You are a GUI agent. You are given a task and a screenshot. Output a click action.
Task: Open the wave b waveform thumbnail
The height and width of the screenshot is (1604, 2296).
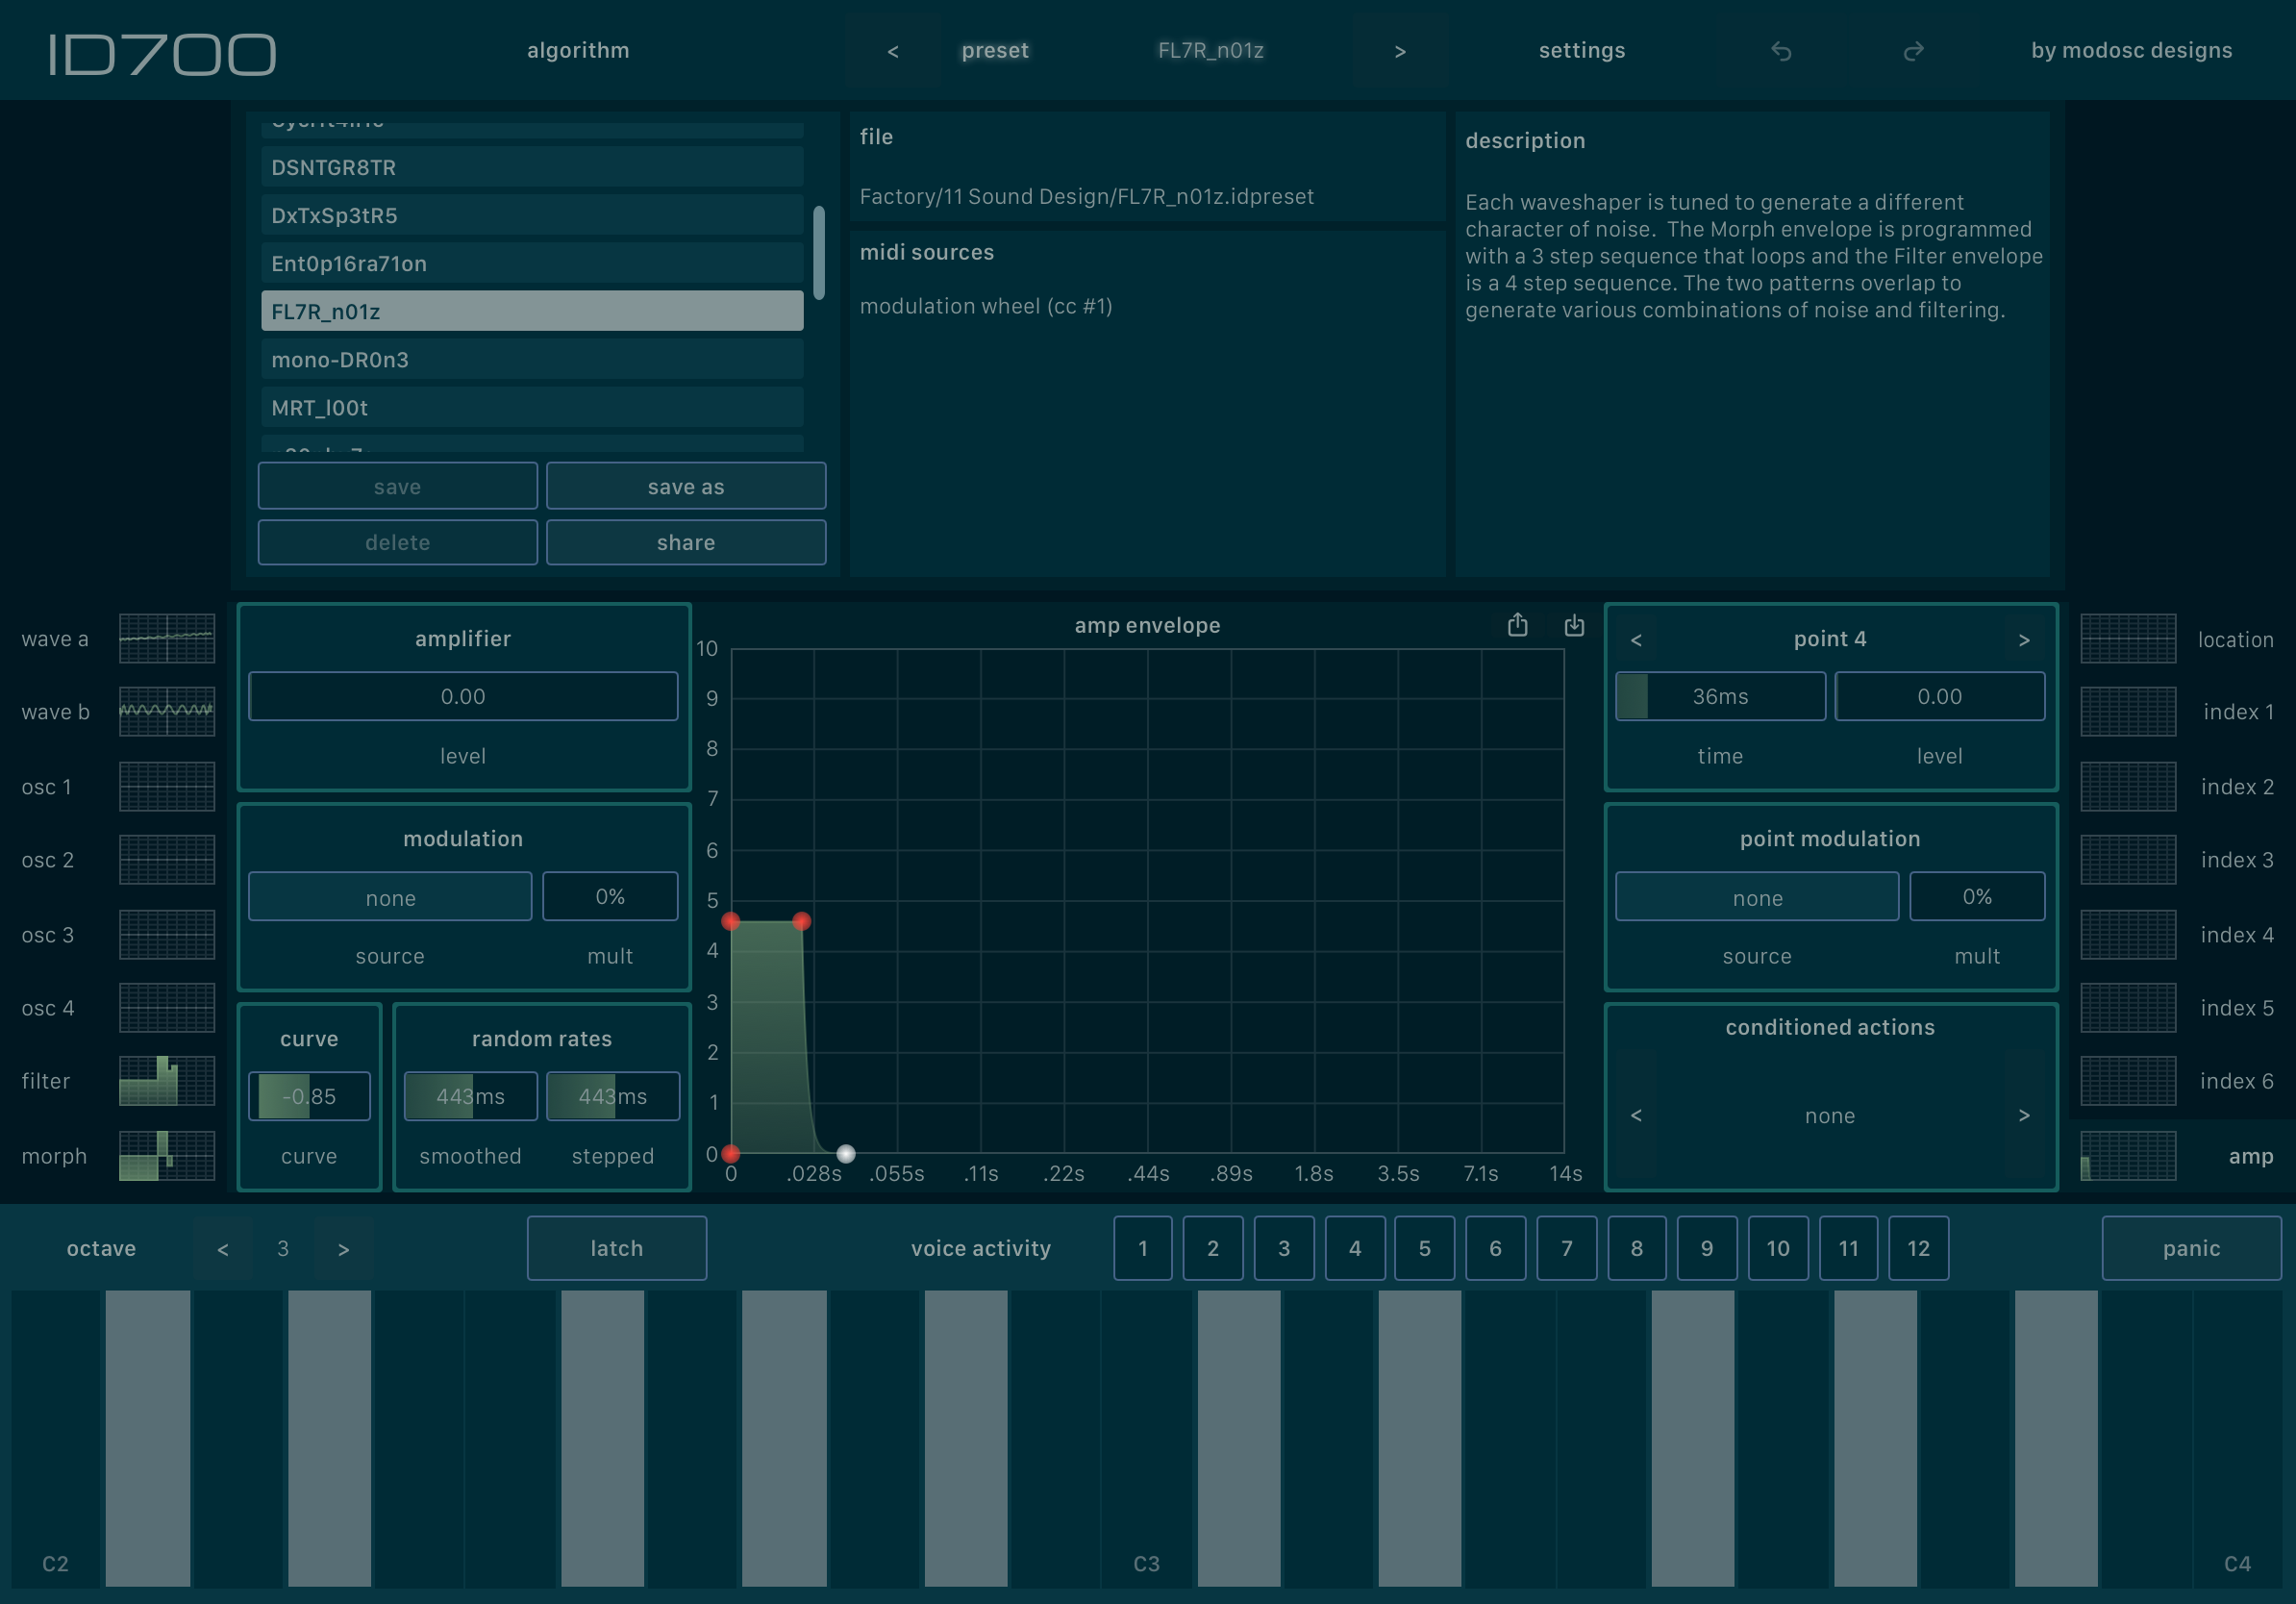tap(167, 711)
